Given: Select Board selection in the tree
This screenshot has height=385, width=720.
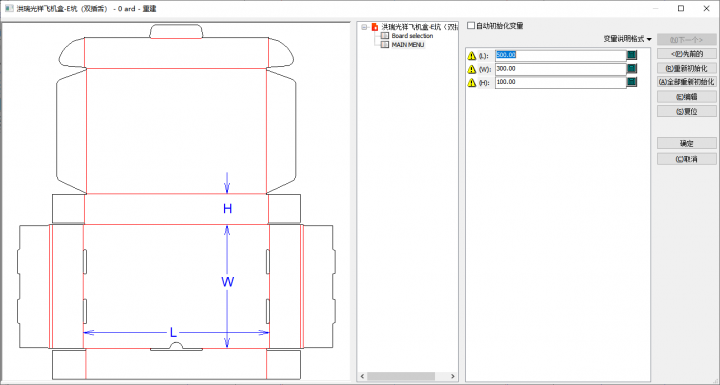Looking at the screenshot, I should click(x=412, y=36).
